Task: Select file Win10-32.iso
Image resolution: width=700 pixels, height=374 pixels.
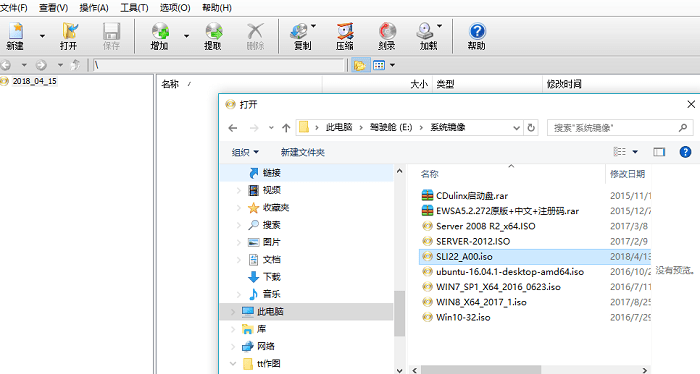Action: tap(463, 317)
